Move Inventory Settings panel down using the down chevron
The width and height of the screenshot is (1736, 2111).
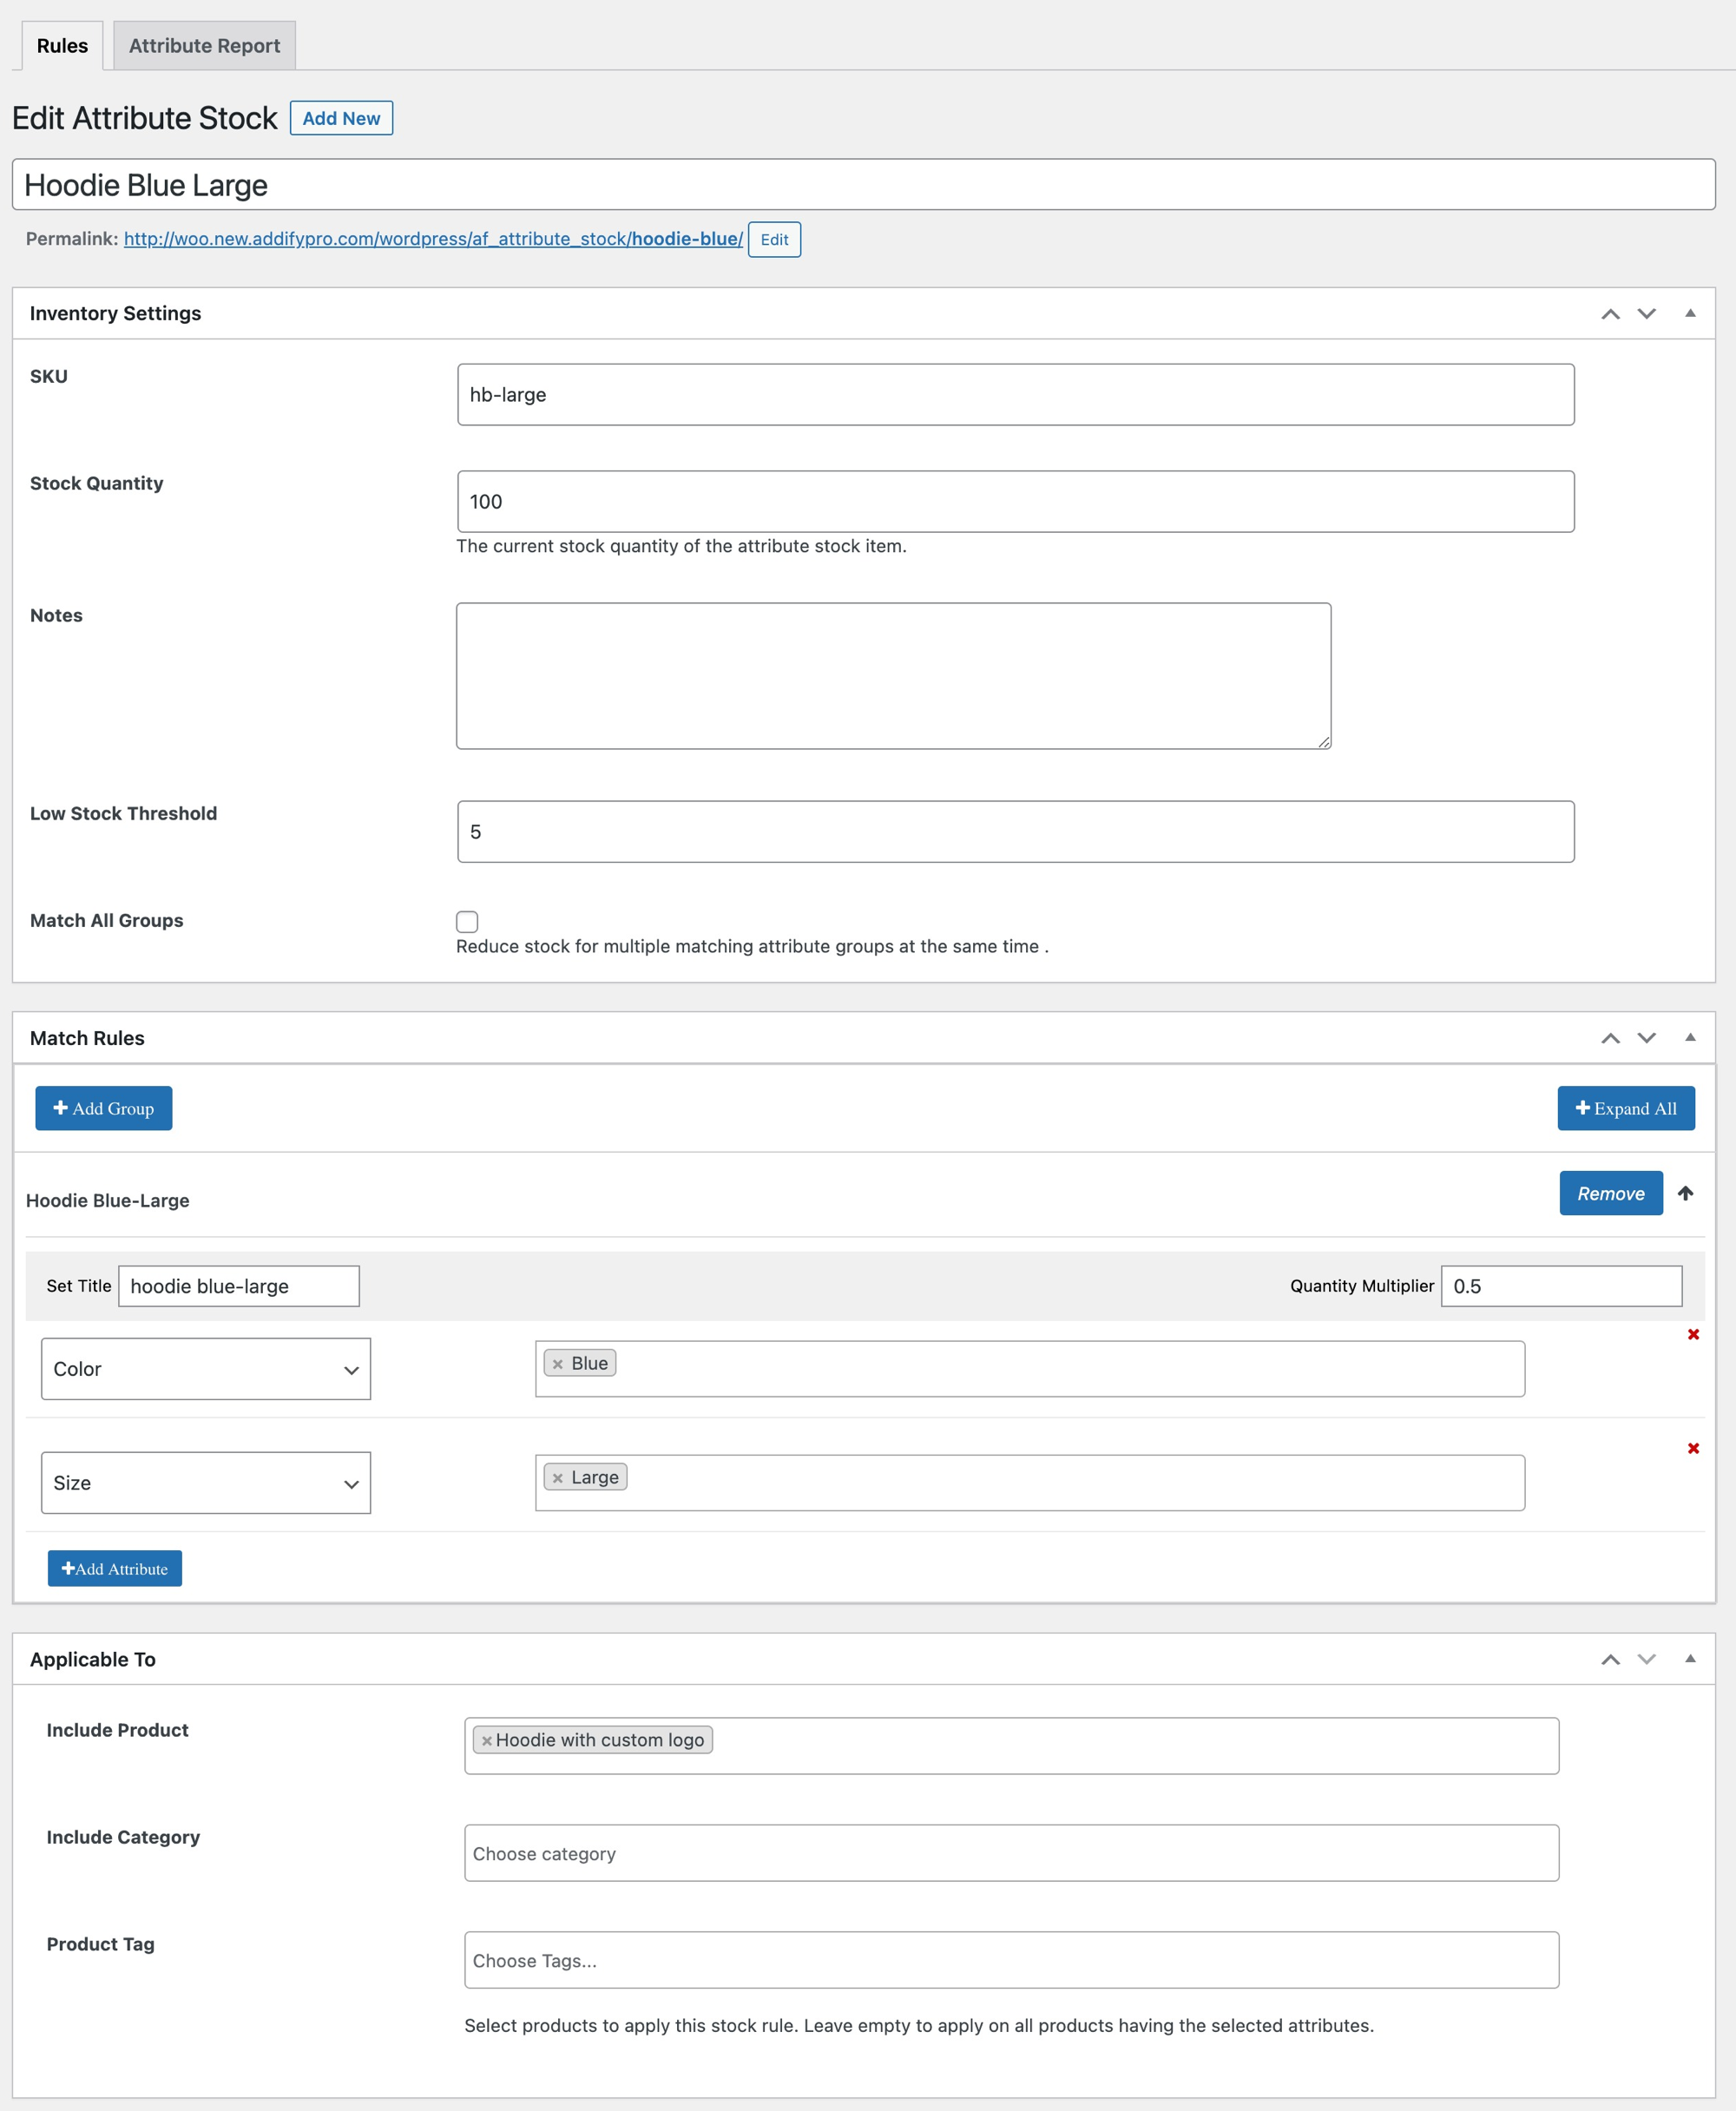pyautogui.click(x=1647, y=313)
